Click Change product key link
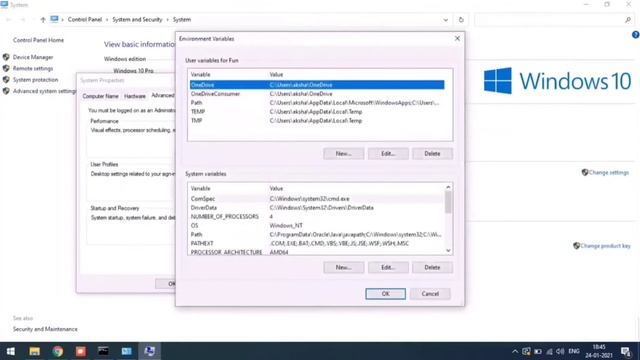The width and height of the screenshot is (640, 360). [x=605, y=246]
